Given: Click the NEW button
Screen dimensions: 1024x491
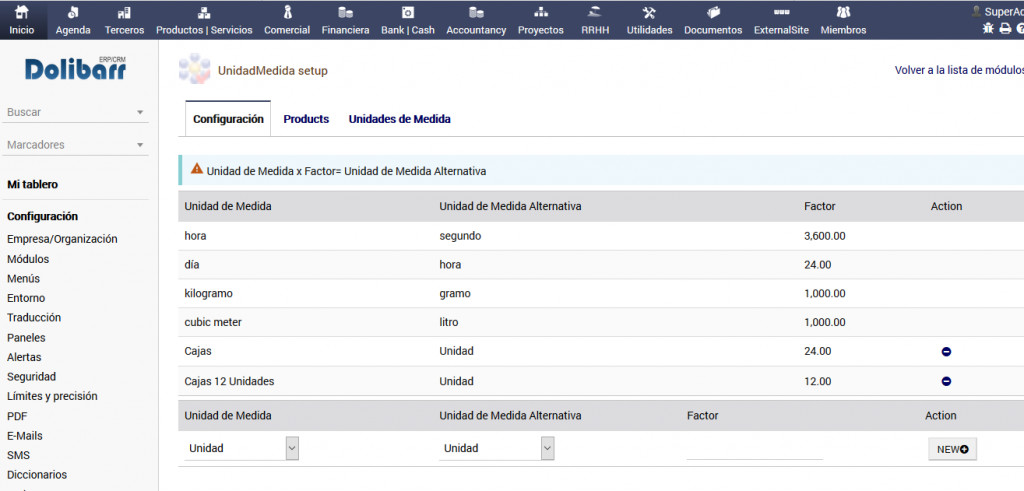Looking at the screenshot, I should point(951,449).
